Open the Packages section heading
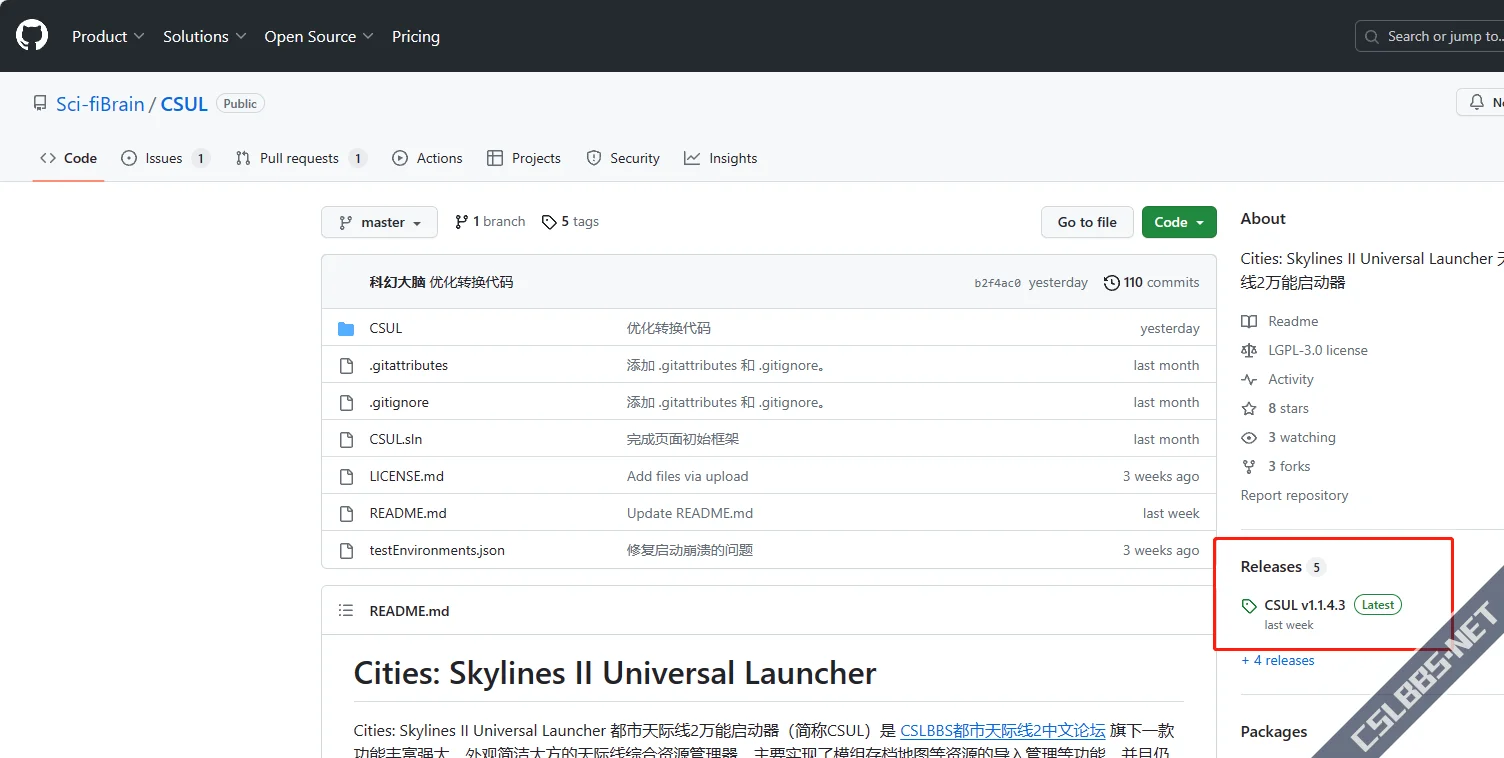The width and height of the screenshot is (1504, 758). [1274, 731]
